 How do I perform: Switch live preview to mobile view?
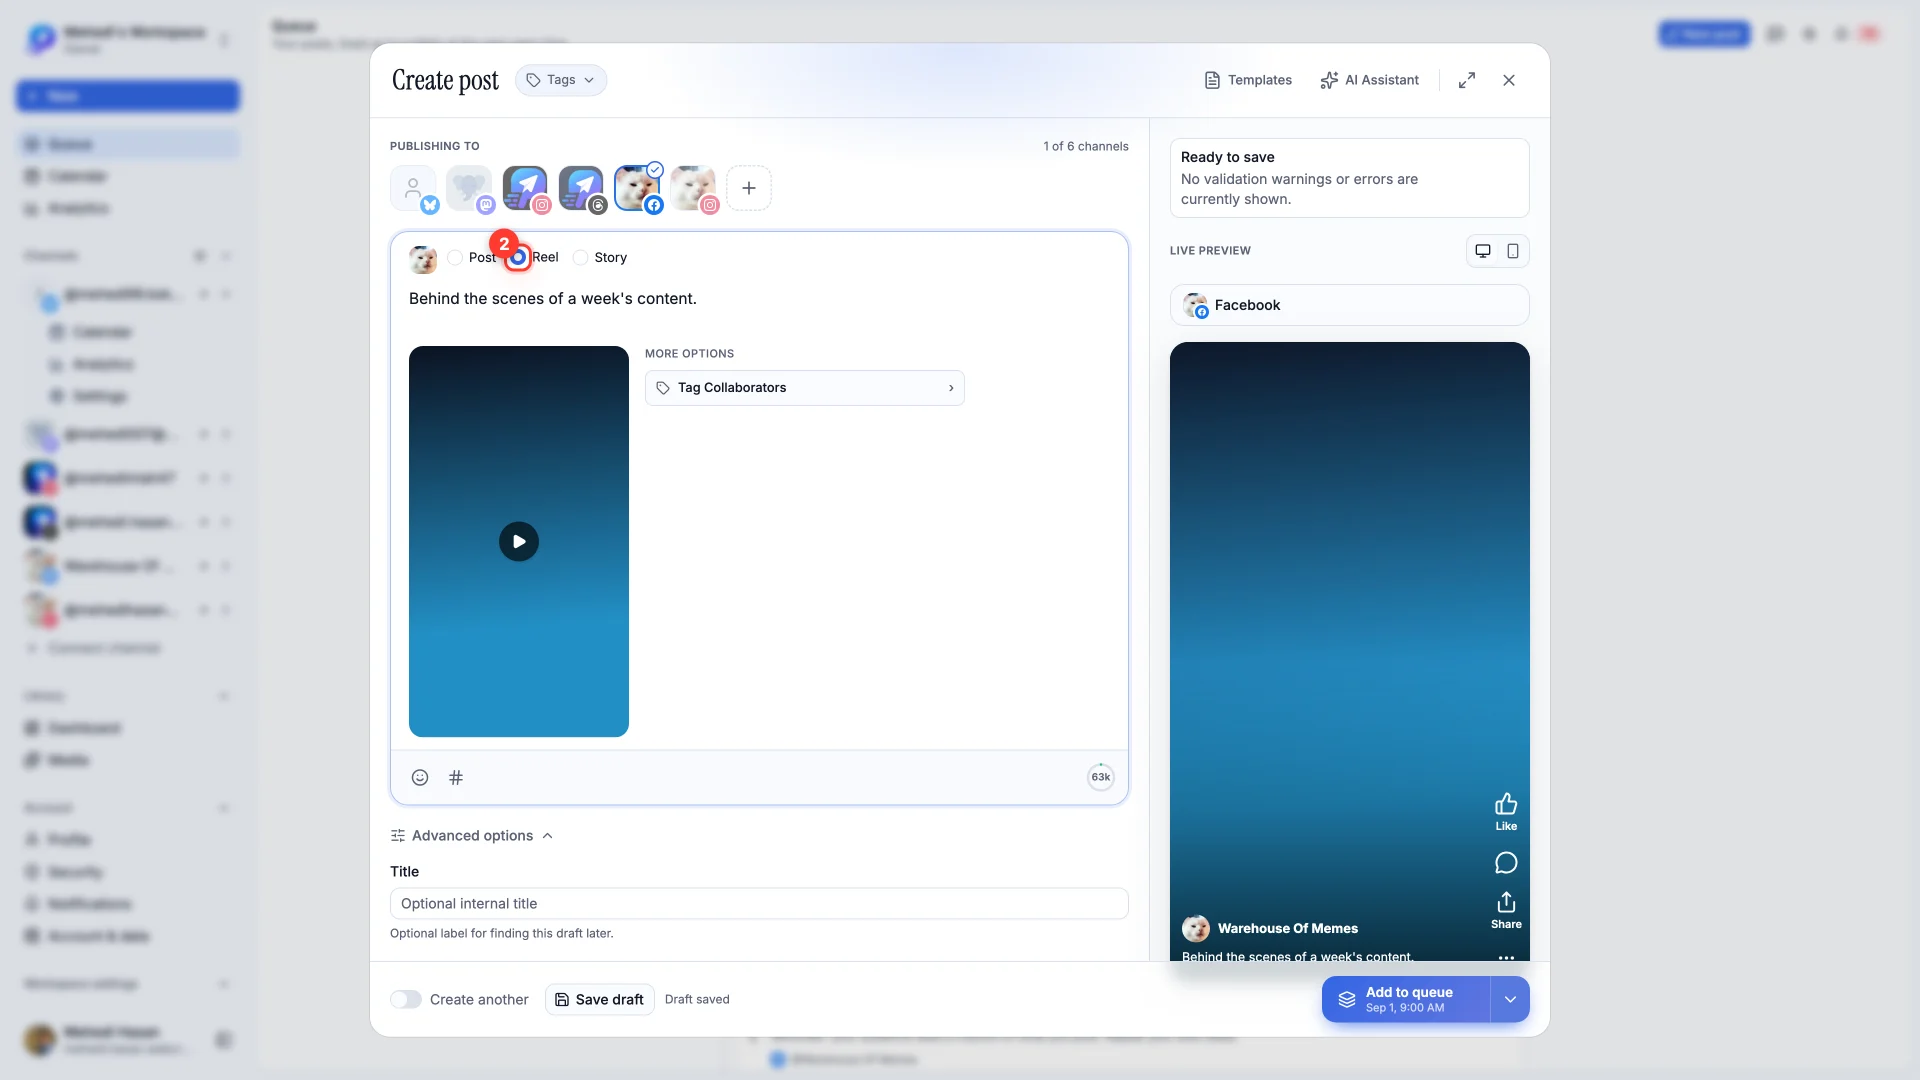[1513, 251]
